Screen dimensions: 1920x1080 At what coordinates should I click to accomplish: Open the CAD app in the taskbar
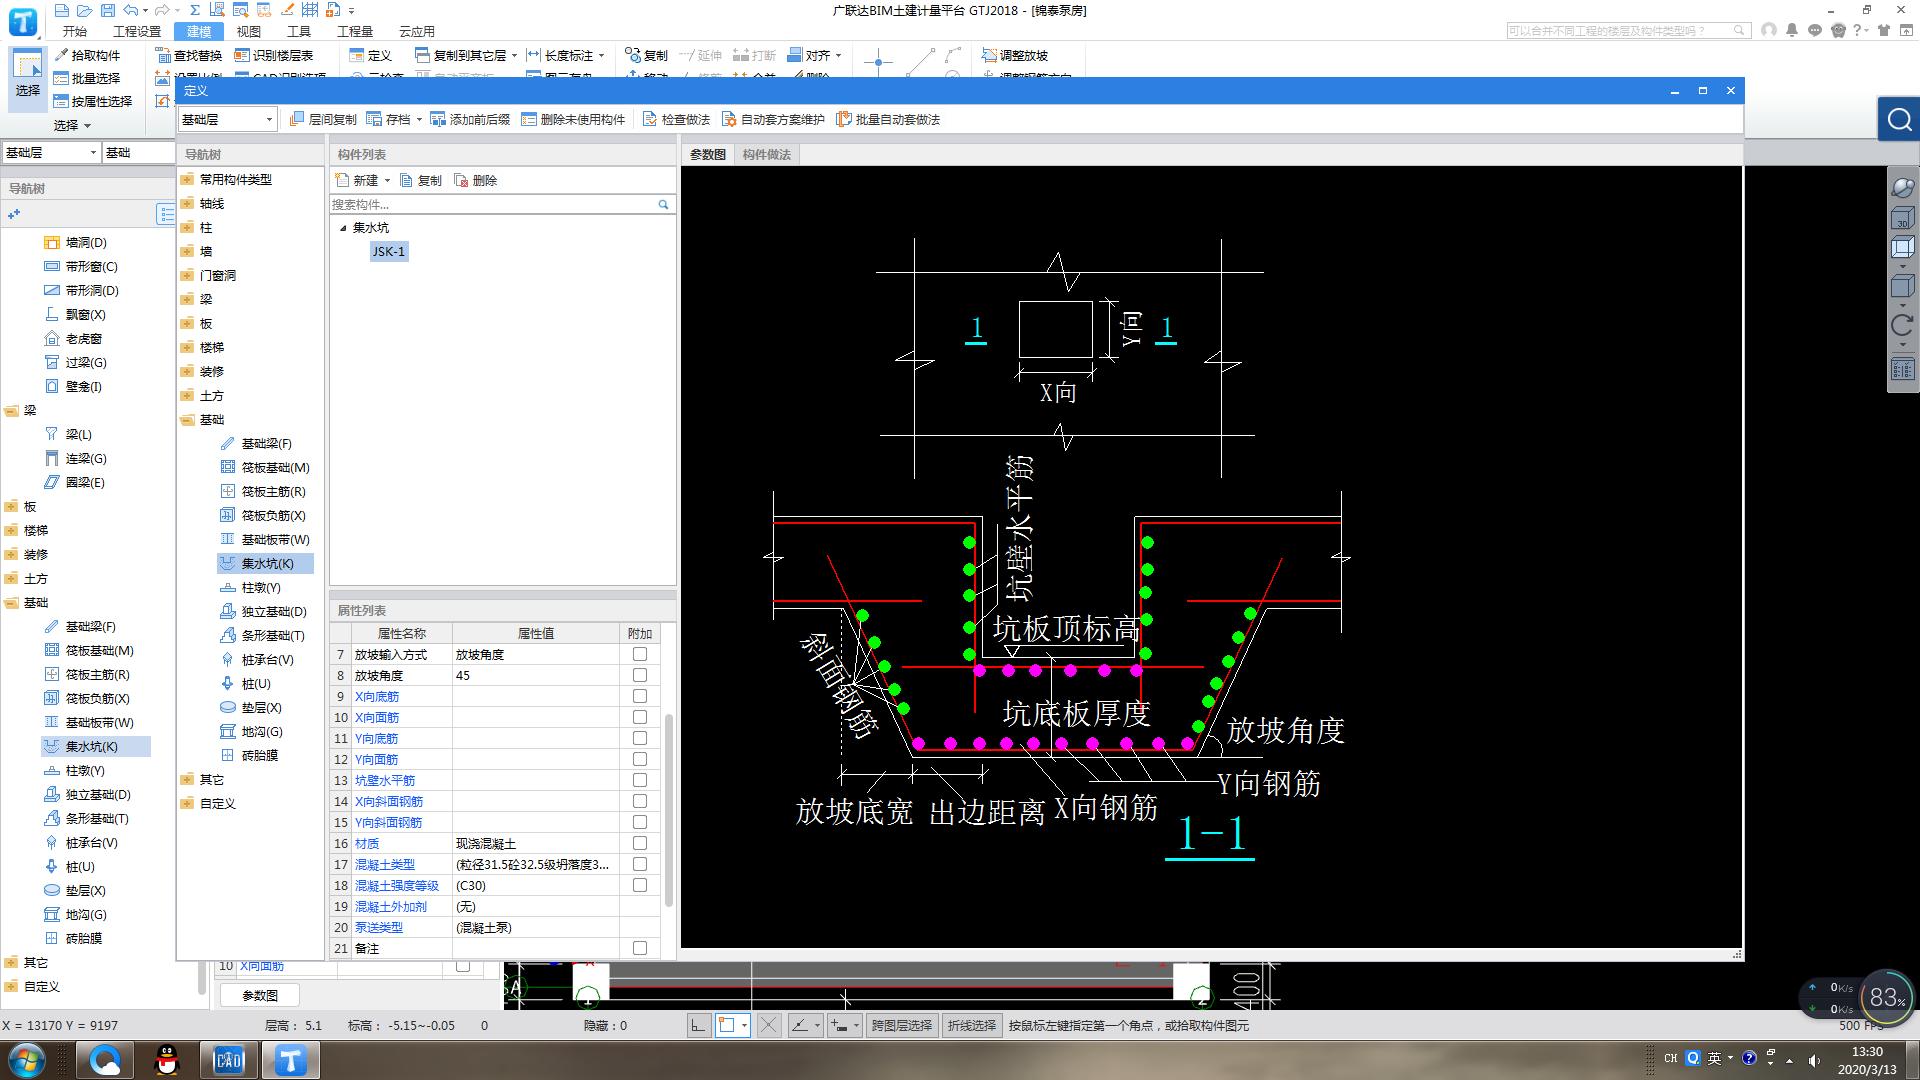229,1060
